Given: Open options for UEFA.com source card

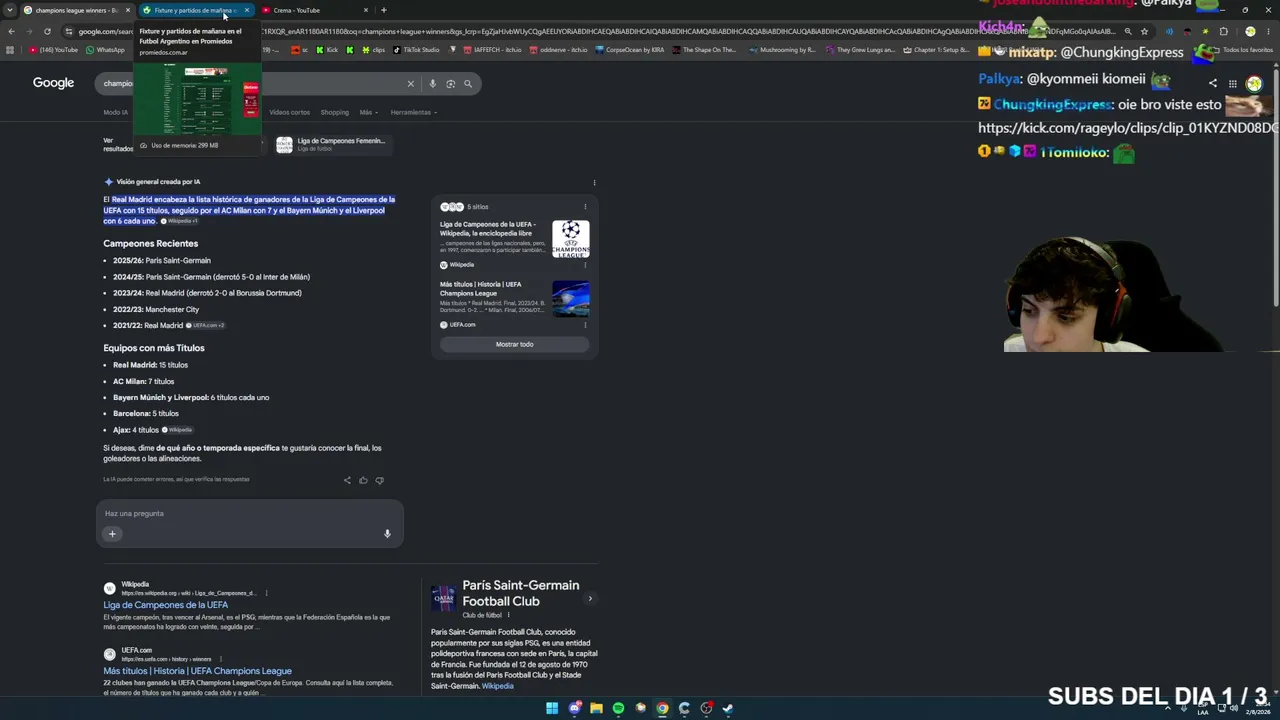Looking at the screenshot, I should click(x=585, y=325).
